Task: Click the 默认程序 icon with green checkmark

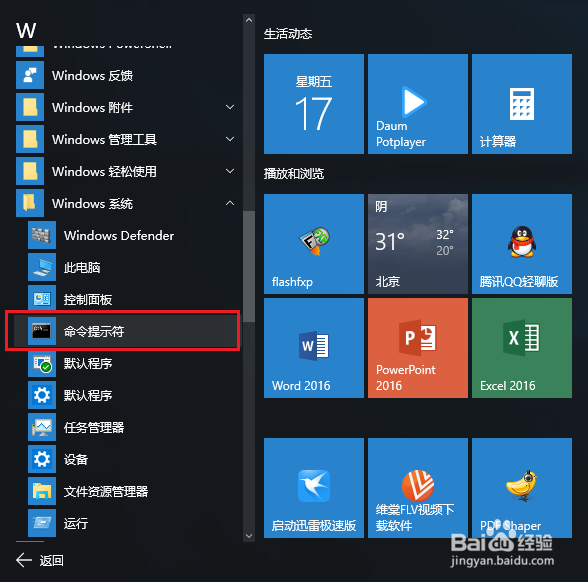Action: [42, 363]
